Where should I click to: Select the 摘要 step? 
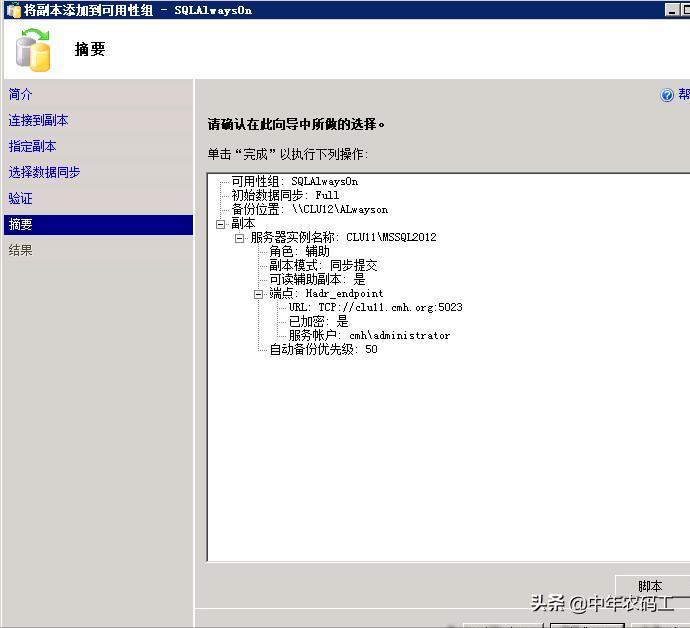coord(98,224)
